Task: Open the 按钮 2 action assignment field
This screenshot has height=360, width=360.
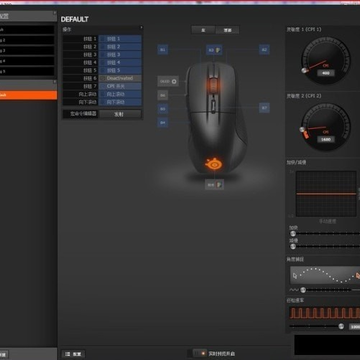Action: point(120,47)
